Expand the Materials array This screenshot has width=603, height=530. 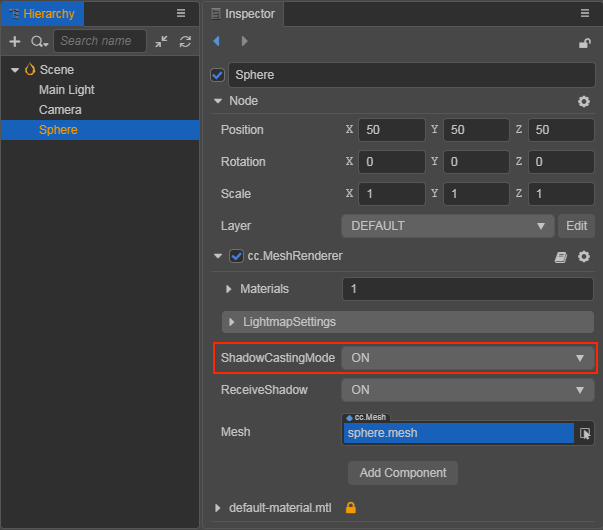point(229,289)
